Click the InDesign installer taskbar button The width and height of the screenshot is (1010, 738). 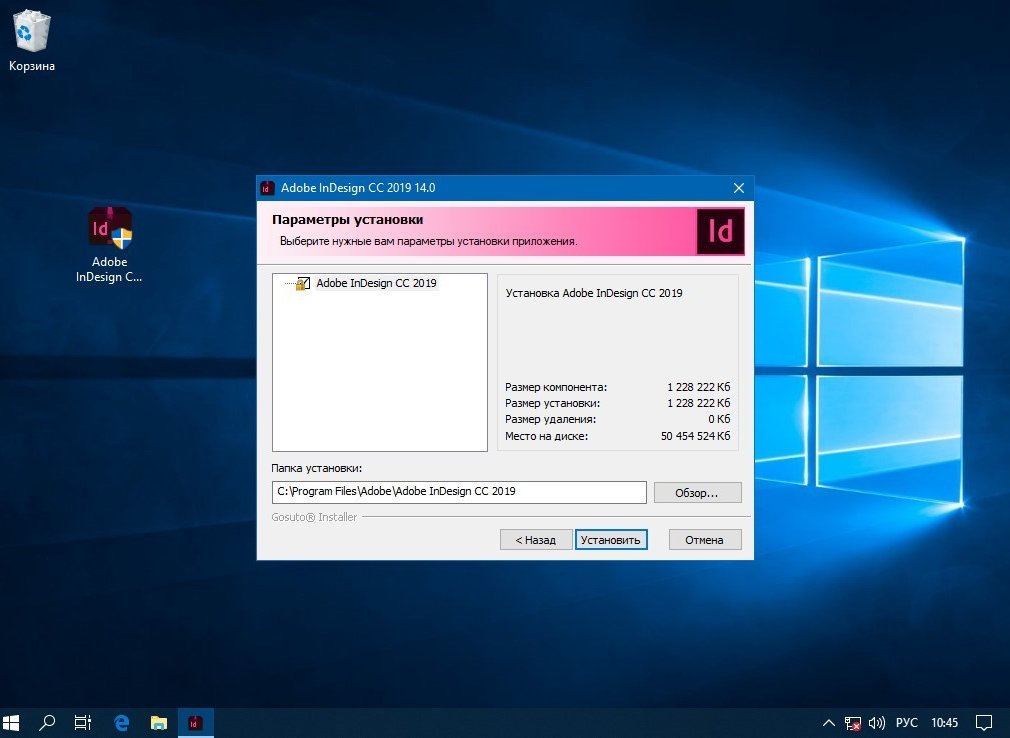tap(195, 723)
